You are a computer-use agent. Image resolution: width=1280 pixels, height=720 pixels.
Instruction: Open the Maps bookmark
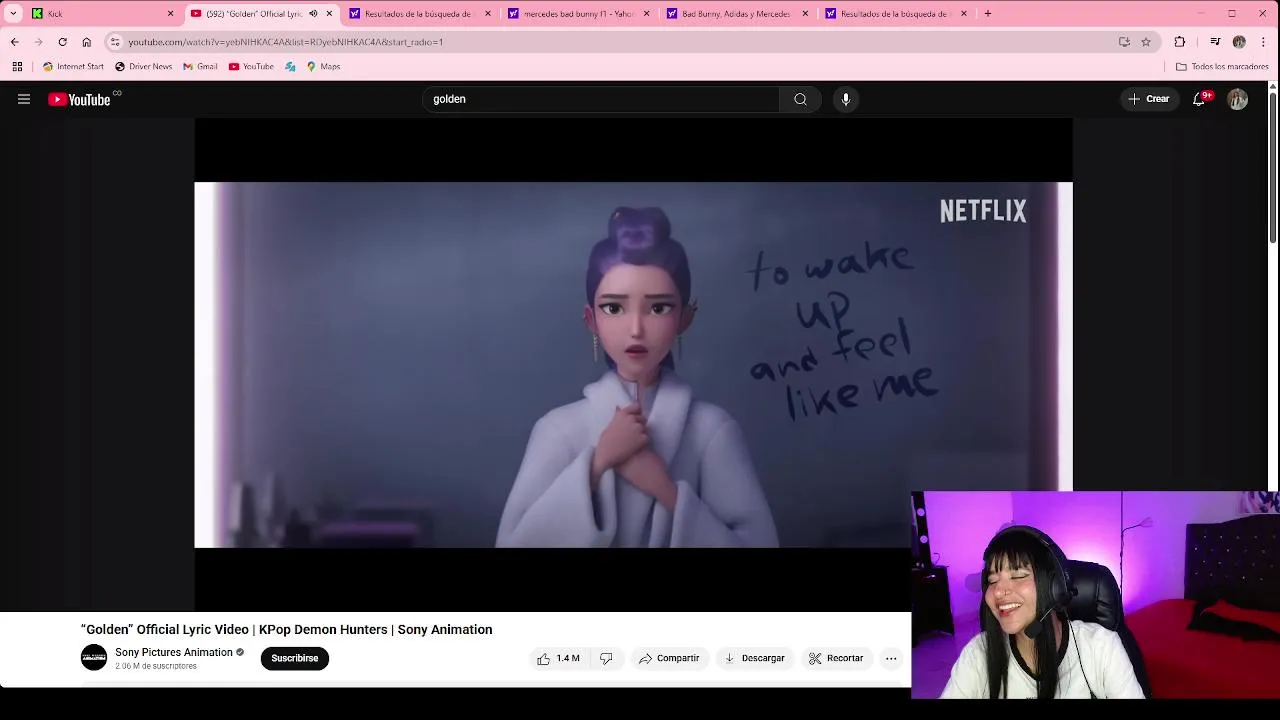click(x=323, y=67)
